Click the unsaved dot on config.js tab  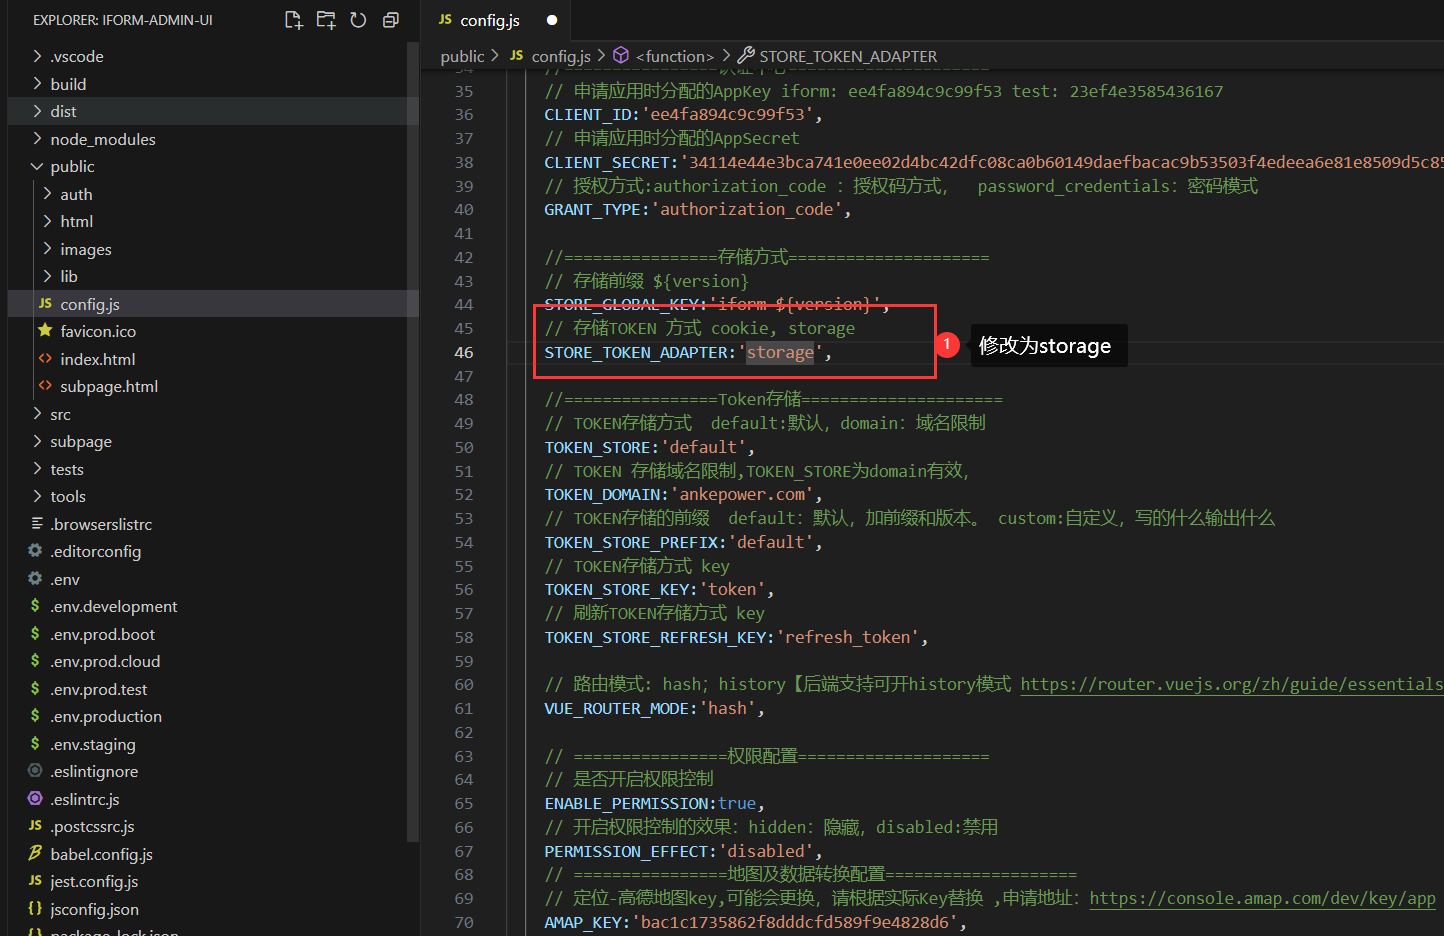click(x=552, y=20)
